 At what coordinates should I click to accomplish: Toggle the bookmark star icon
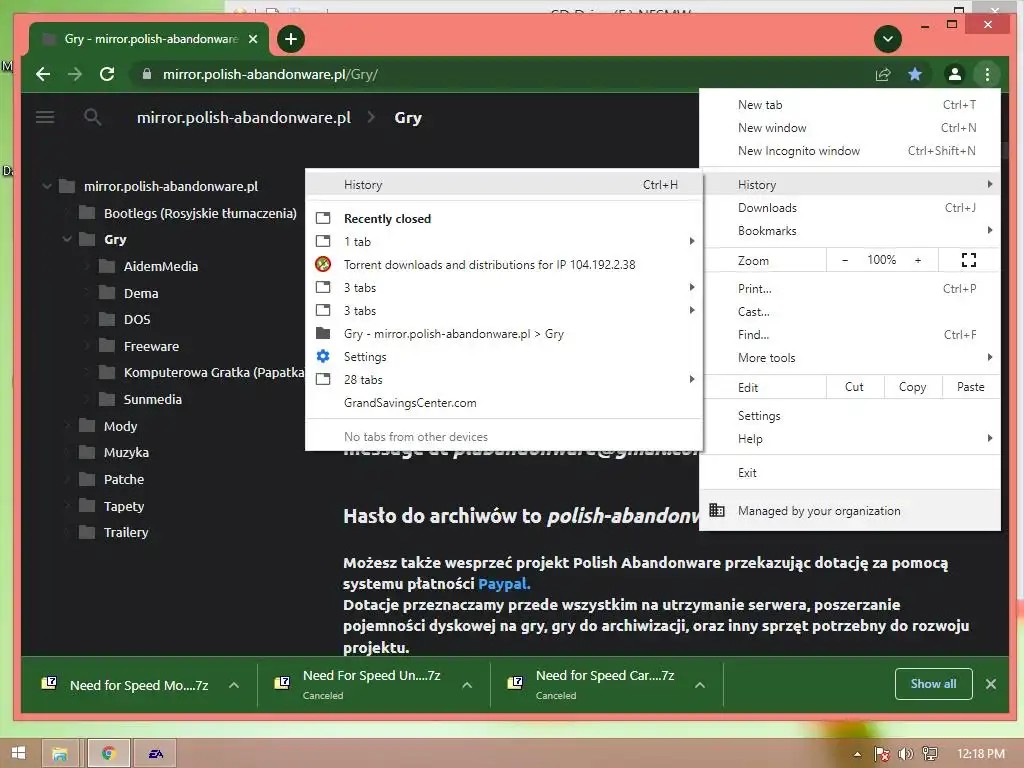[x=915, y=74]
